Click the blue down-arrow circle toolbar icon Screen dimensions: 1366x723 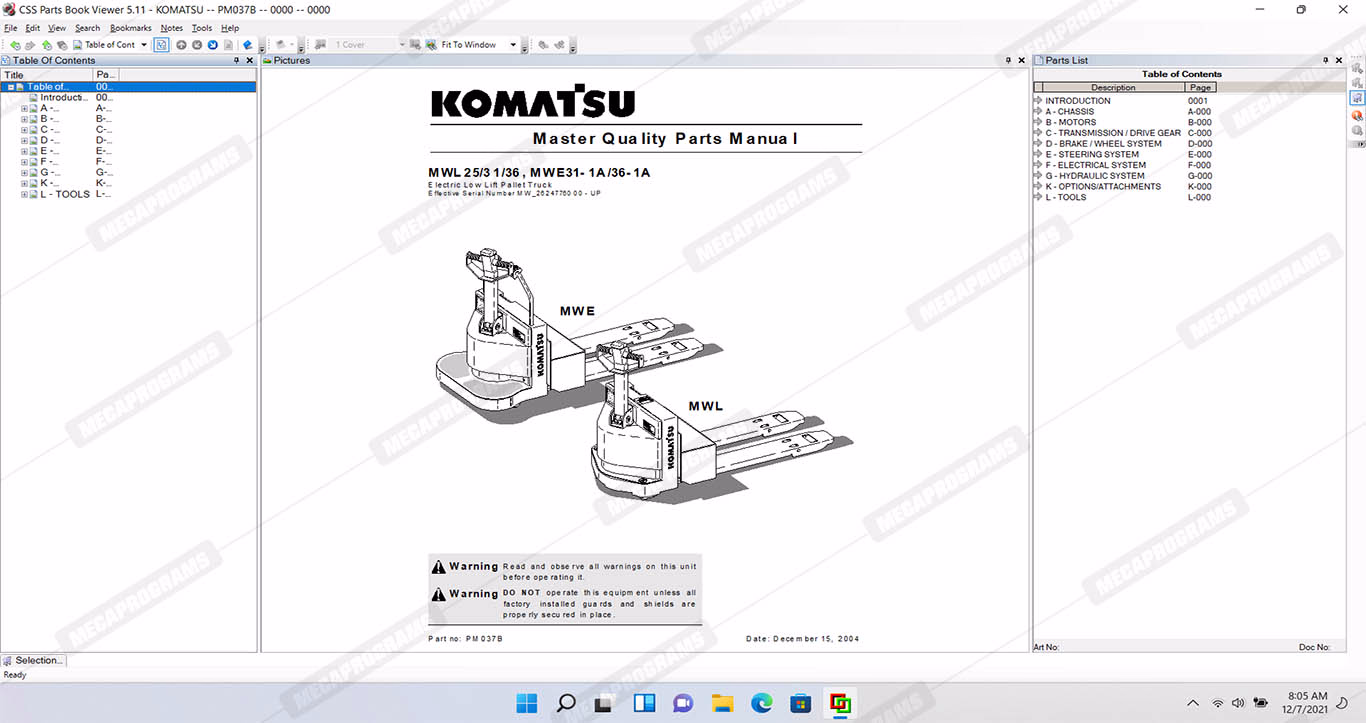[x=213, y=45]
